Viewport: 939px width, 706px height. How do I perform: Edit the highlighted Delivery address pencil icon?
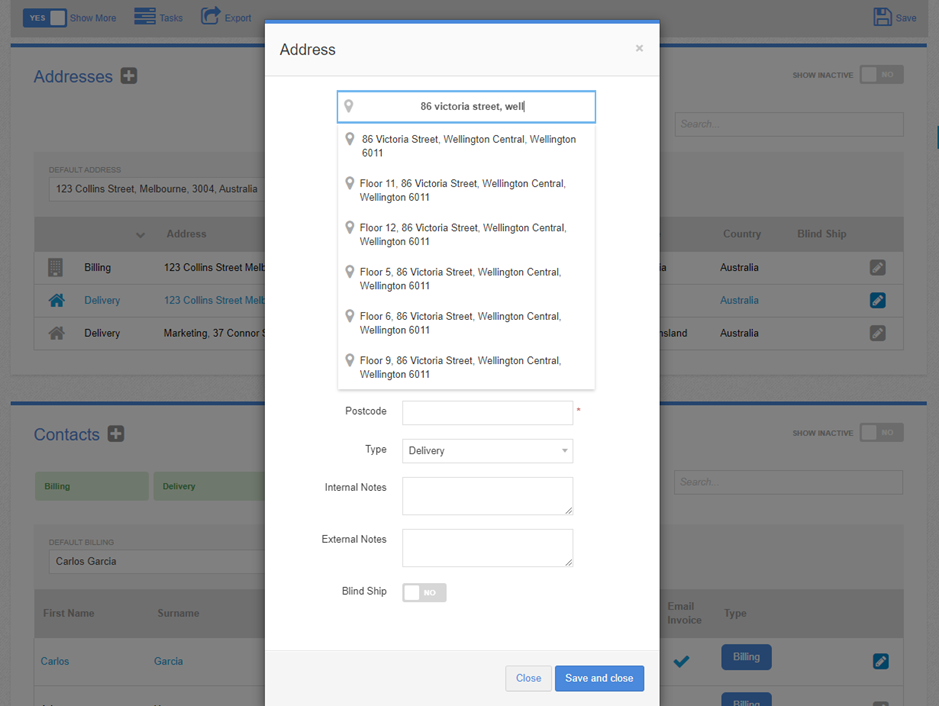877,300
